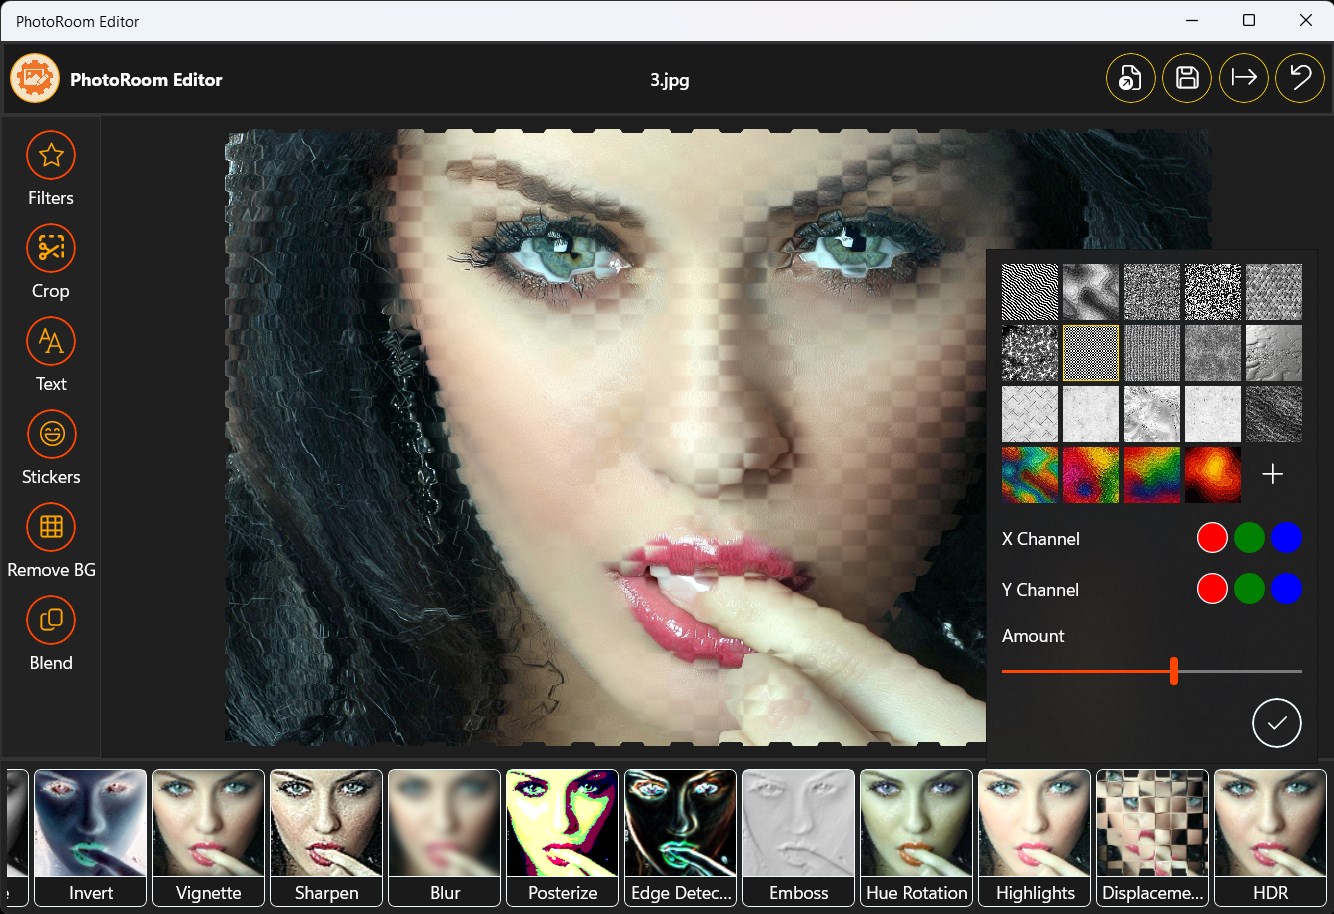Open the Blend tool
This screenshot has width=1334, height=914.
[51, 634]
